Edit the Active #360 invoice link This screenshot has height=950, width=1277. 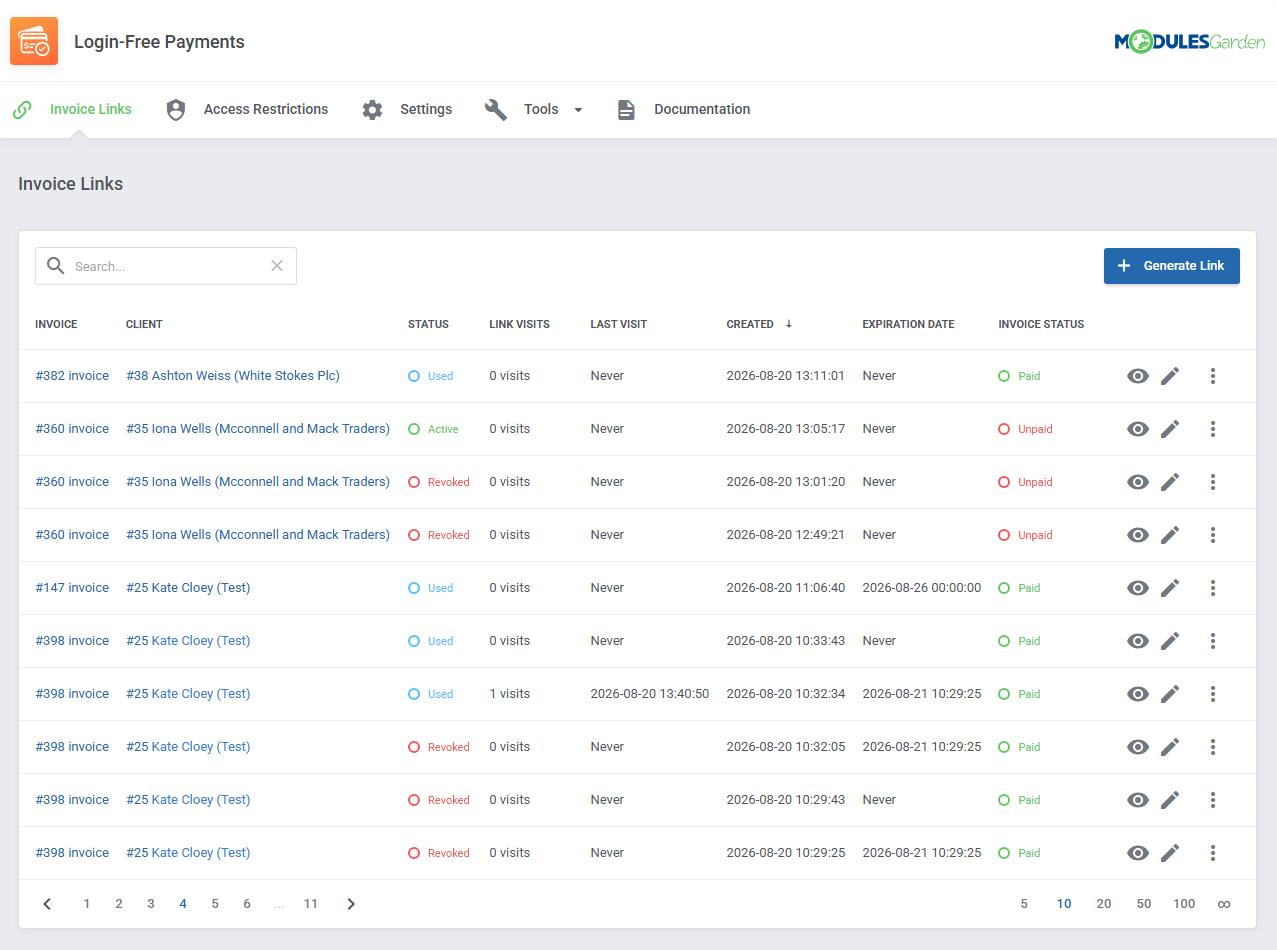pyautogui.click(x=1170, y=429)
